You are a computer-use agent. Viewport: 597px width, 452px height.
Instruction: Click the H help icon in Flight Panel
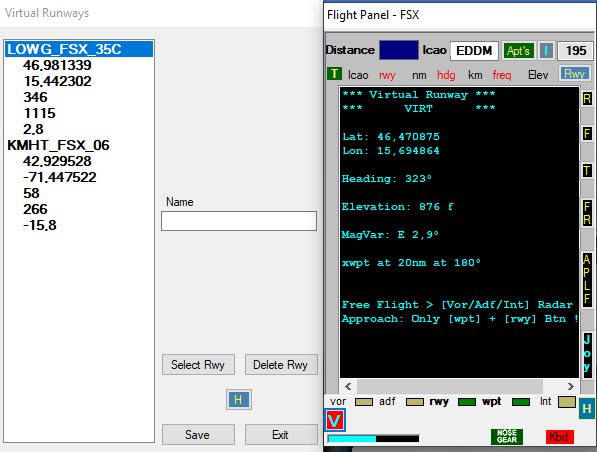point(587,408)
